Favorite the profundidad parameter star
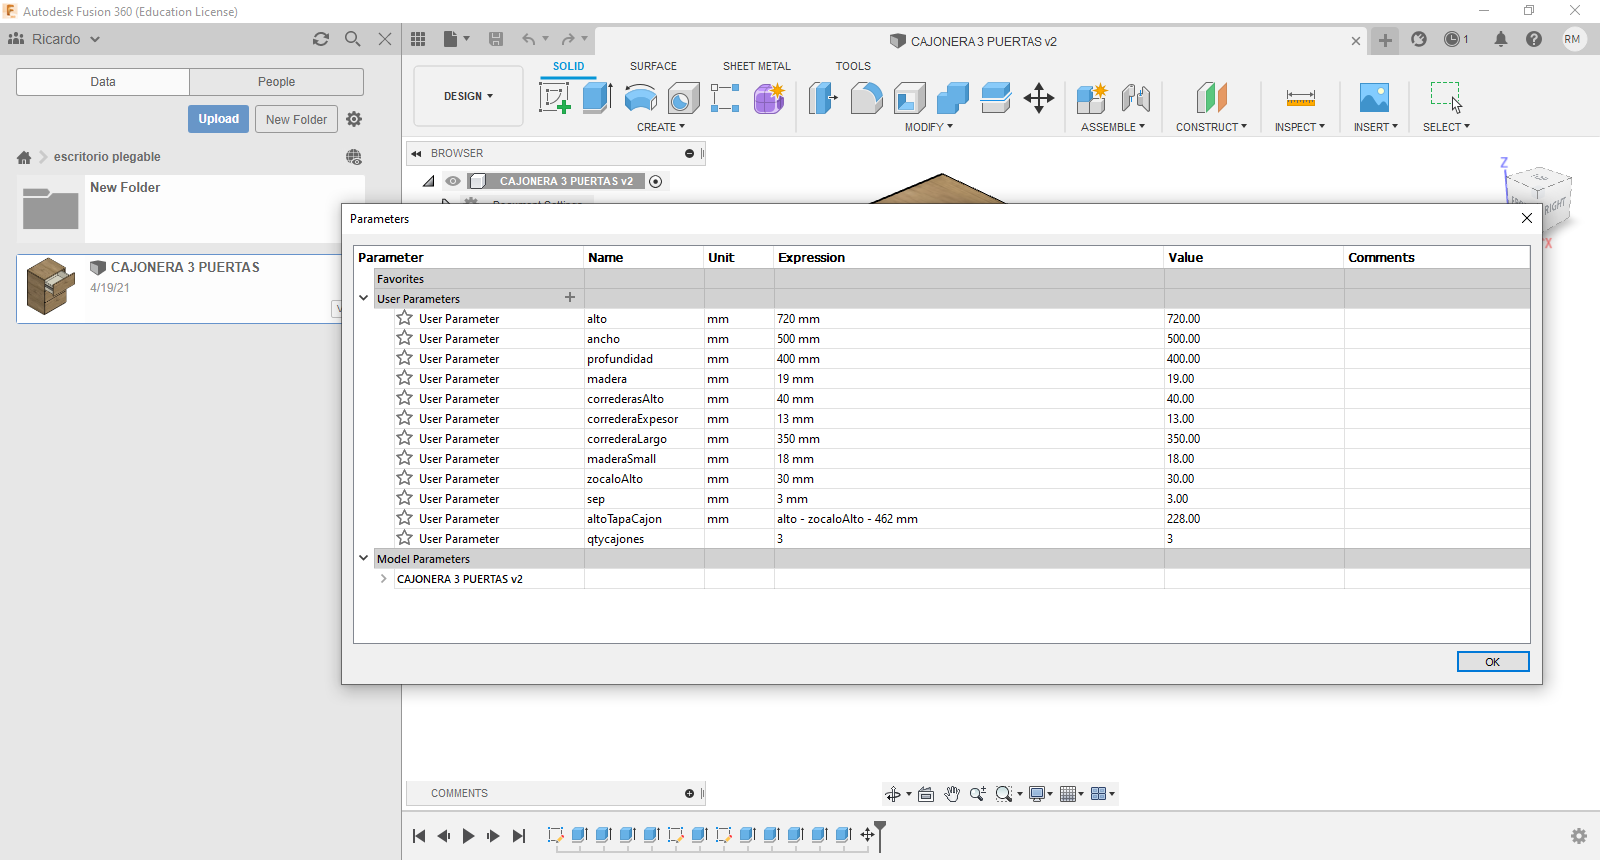 (405, 358)
